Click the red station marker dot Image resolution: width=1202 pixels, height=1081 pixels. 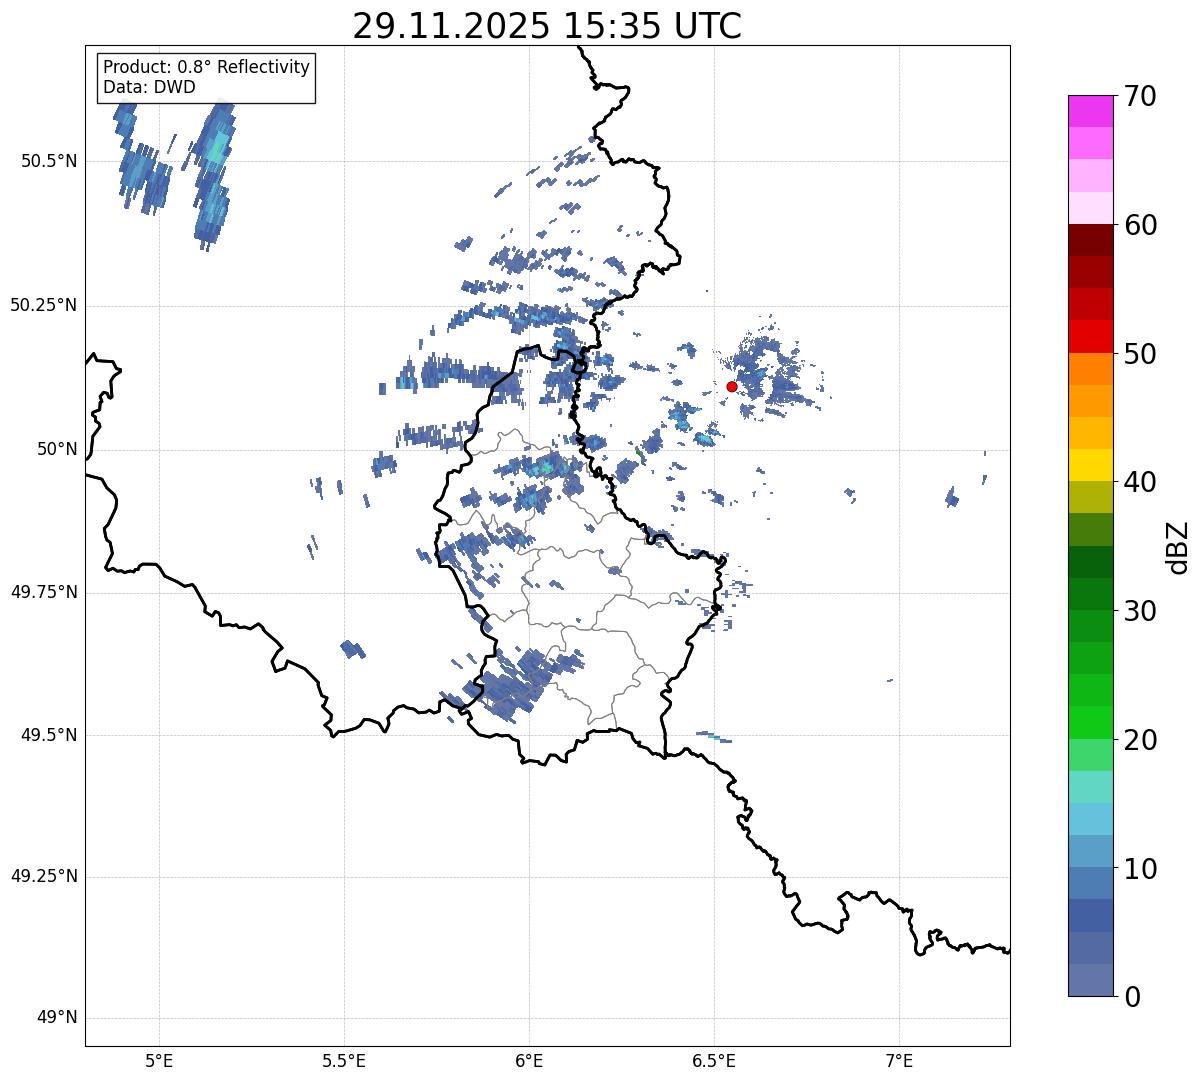(x=732, y=386)
